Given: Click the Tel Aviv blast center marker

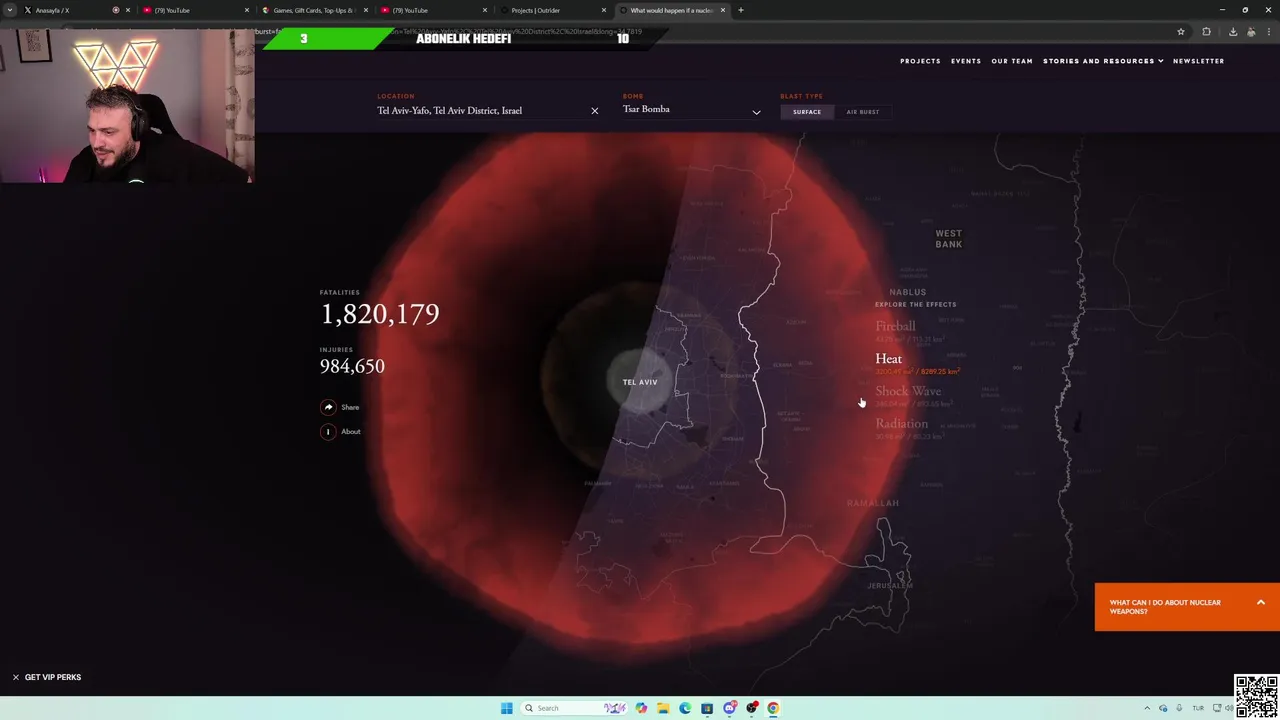Looking at the screenshot, I should (x=640, y=382).
